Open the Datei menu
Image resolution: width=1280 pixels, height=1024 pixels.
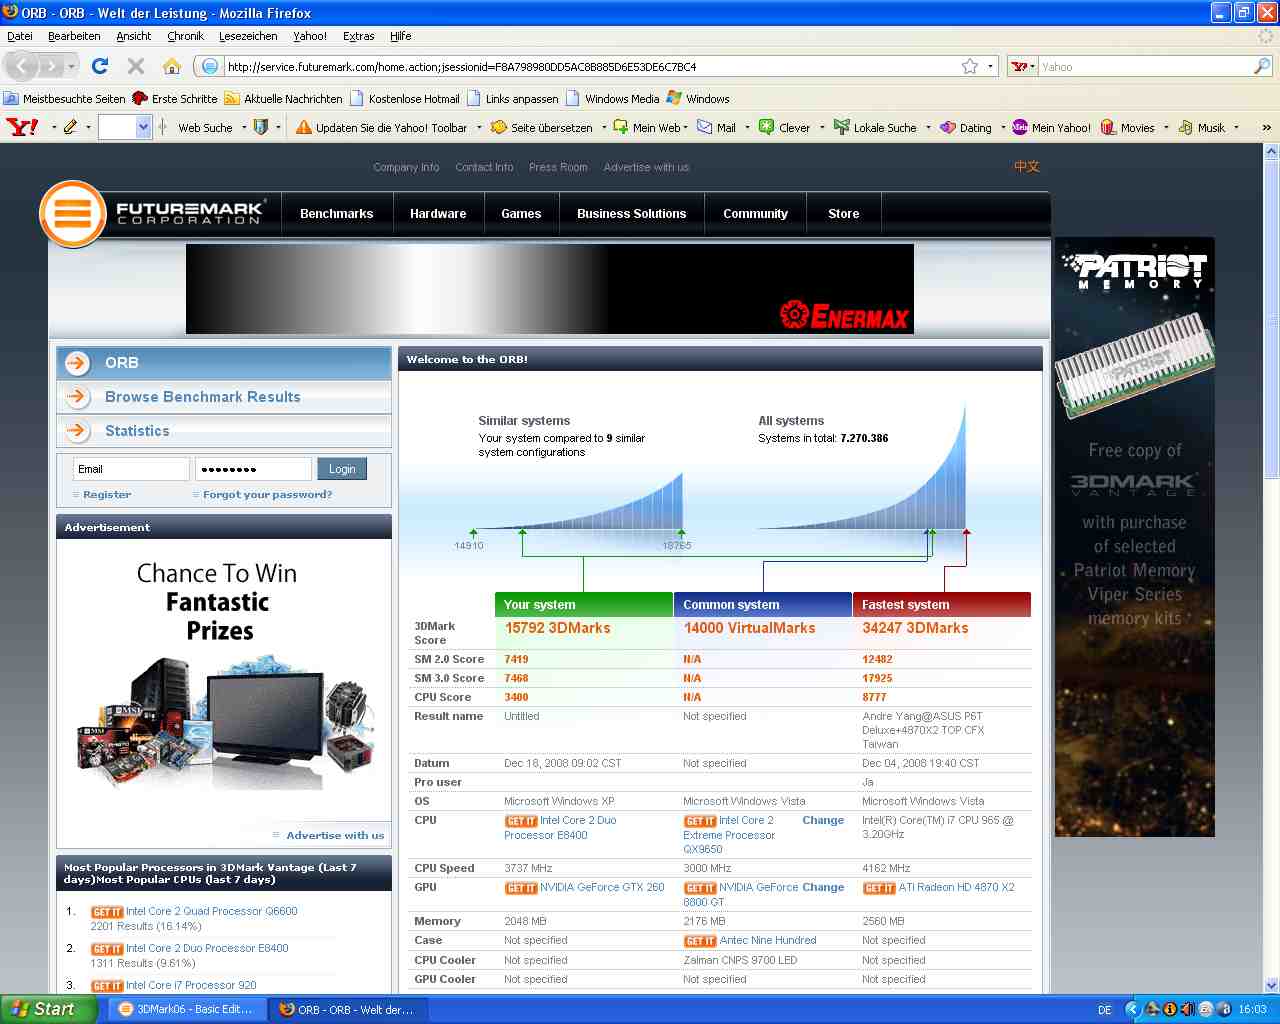point(20,36)
